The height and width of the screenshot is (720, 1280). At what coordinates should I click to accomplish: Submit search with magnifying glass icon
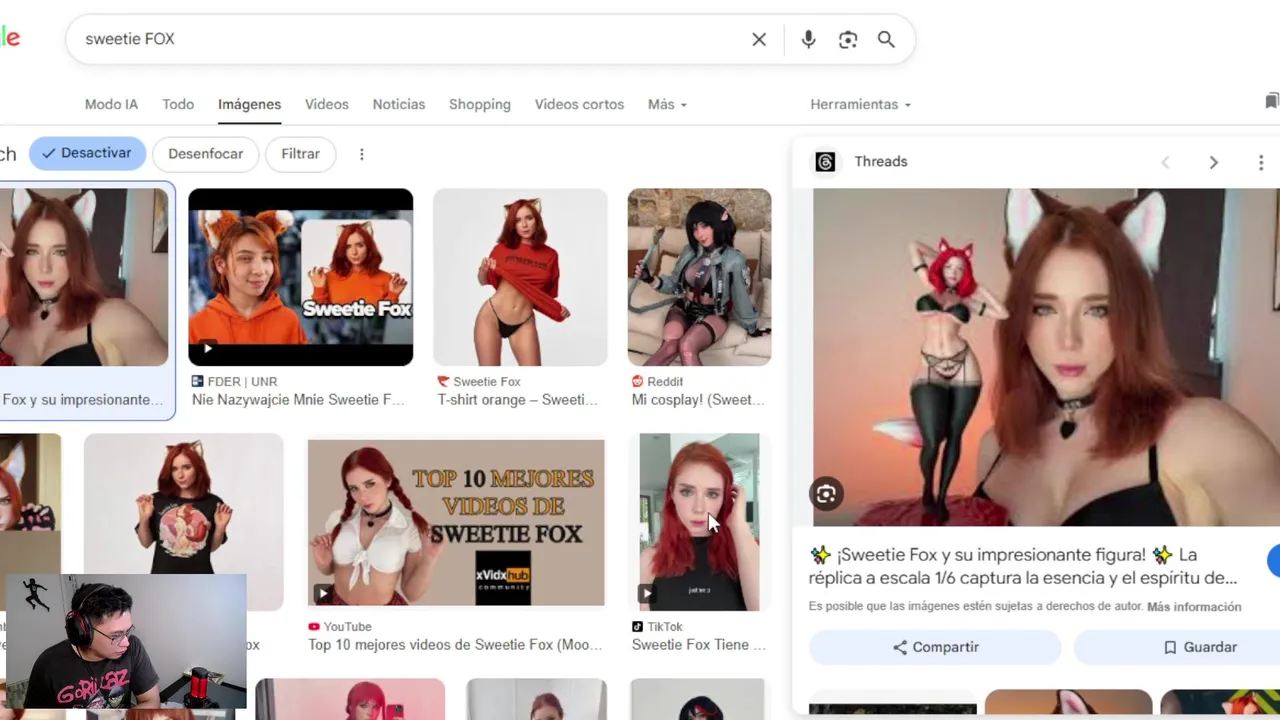pyautogui.click(x=886, y=39)
